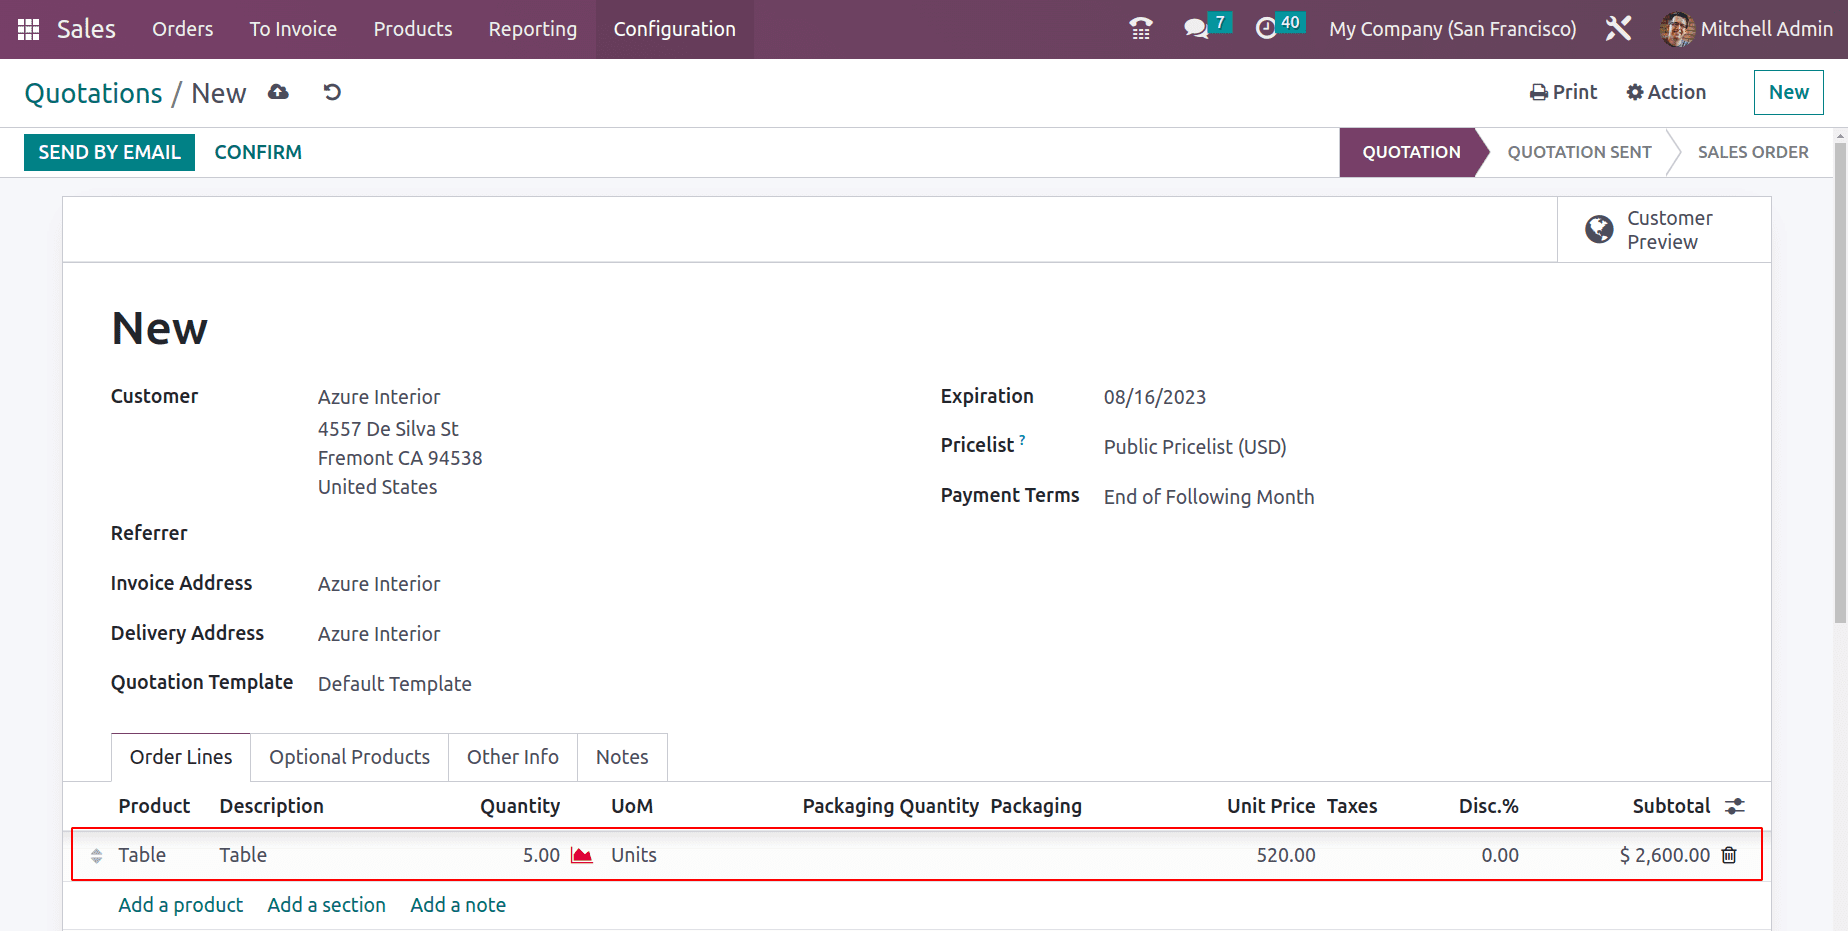The height and width of the screenshot is (931, 1848).
Task: Click the Sales app title
Action: point(86,29)
